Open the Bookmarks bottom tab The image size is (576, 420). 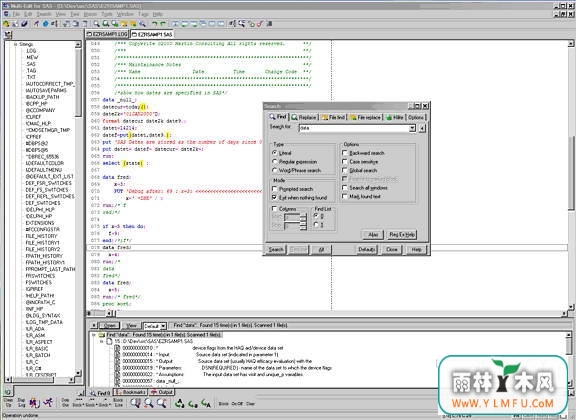click(x=130, y=392)
